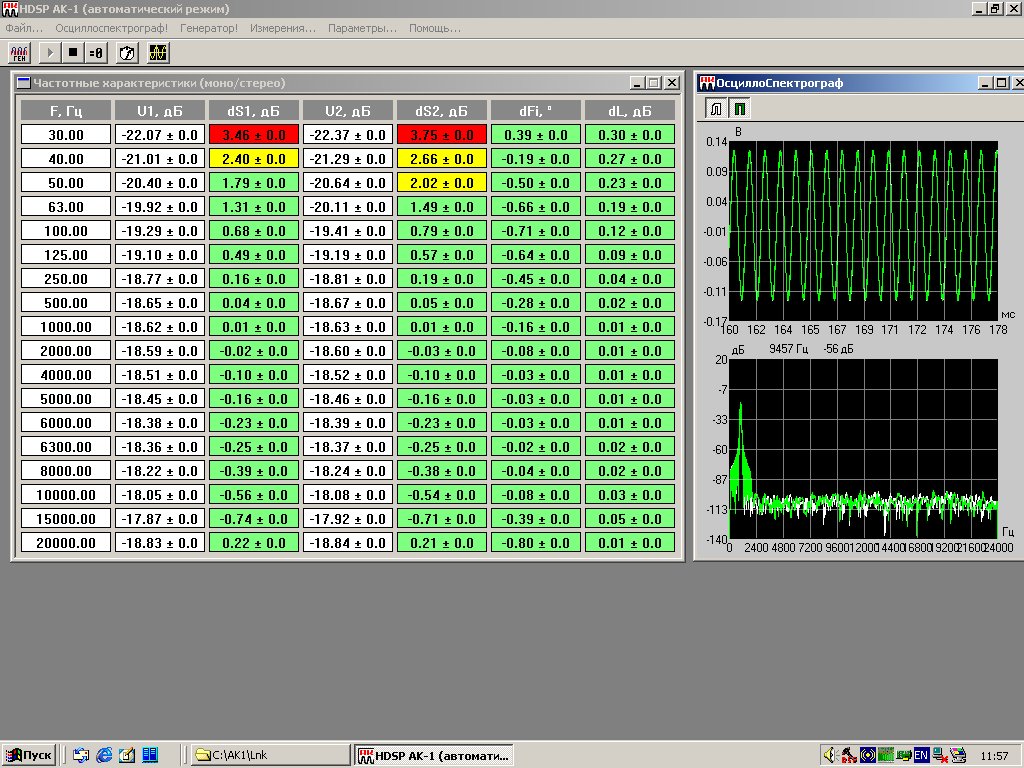Viewport: 1024px width, 768px height.
Task: Launch Internet Explorer from the quick launch bar
Action: point(104,755)
